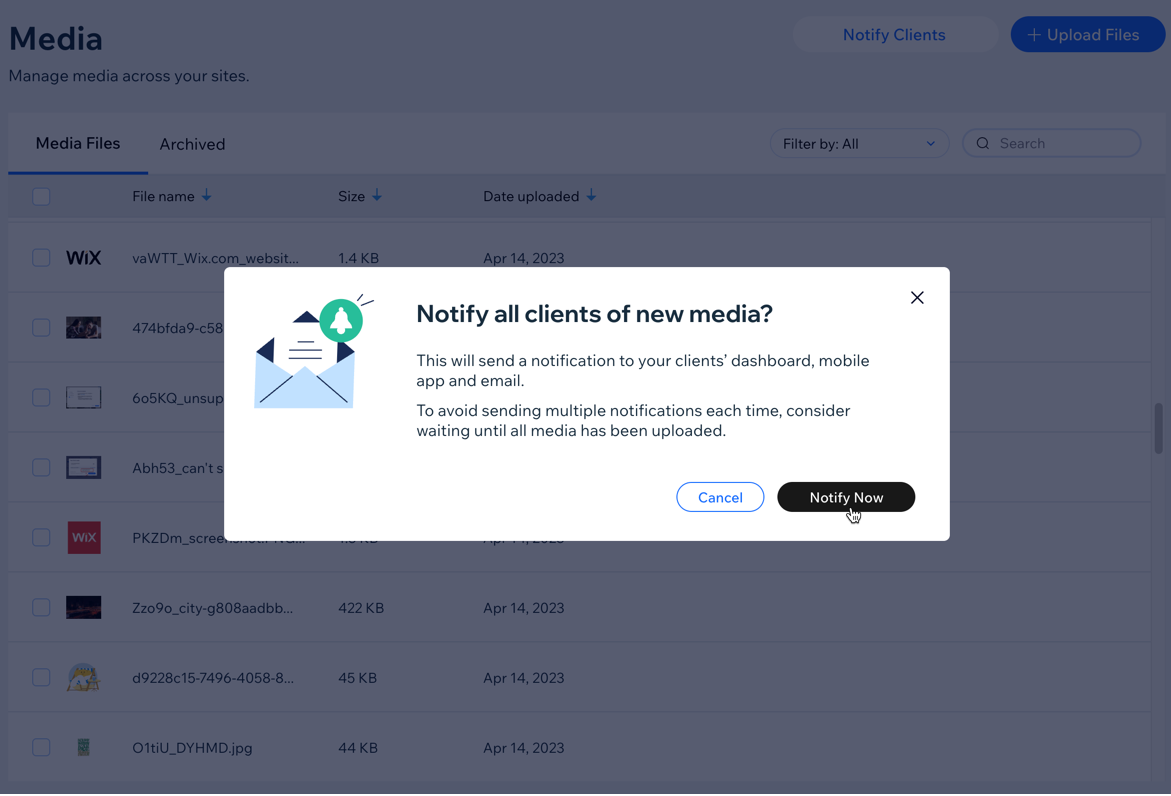Open the Media Files tab
Viewport: 1171px width, 796px height.
[x=78, y=144]
